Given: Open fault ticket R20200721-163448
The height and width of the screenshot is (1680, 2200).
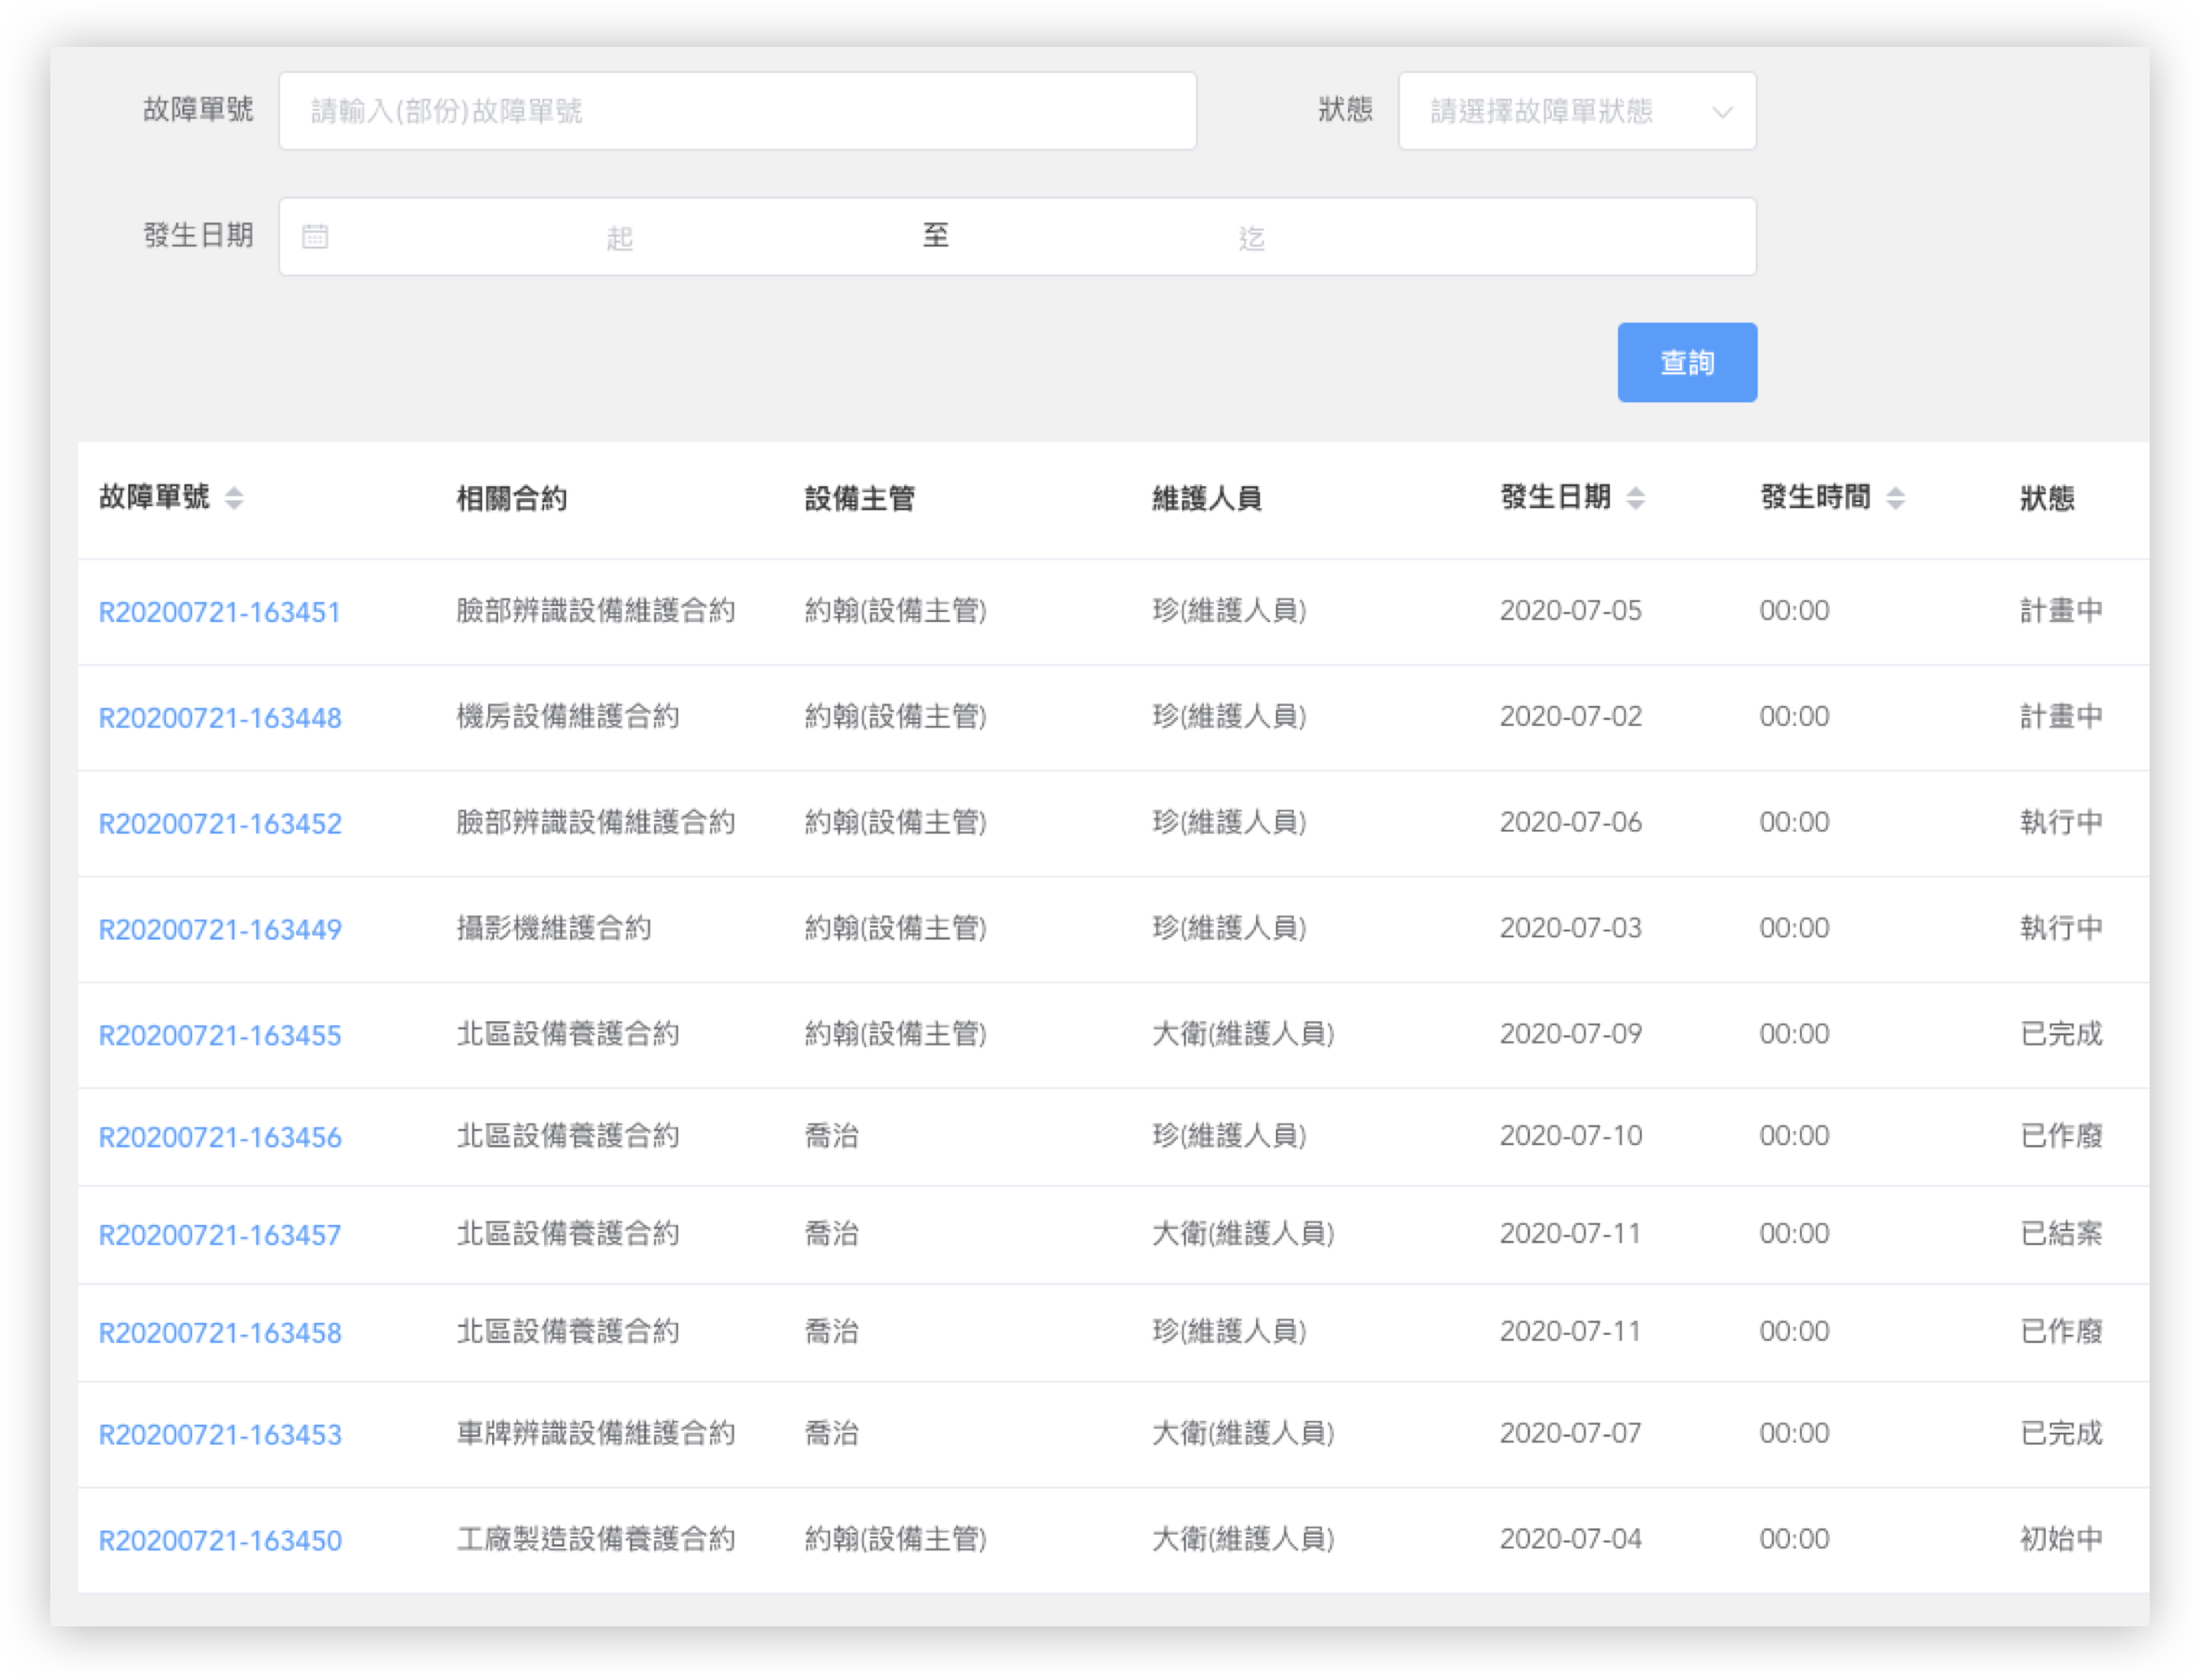Looking at the screenshot, I should point(220,718).
